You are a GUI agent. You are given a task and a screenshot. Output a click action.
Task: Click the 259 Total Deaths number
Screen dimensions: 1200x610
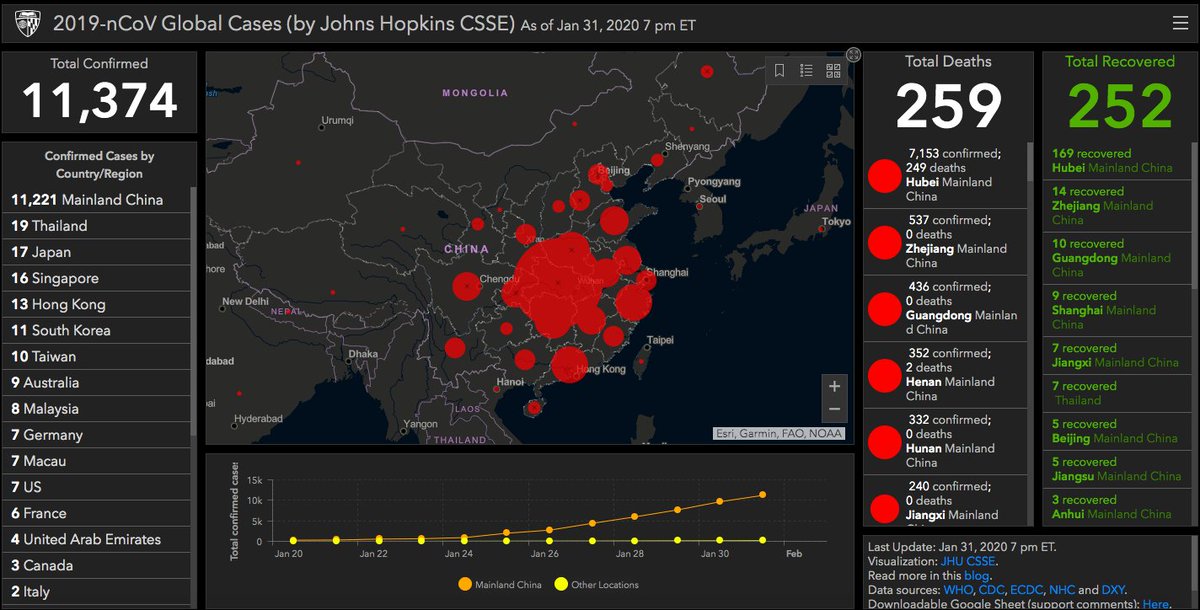click(x=948, y=107)
